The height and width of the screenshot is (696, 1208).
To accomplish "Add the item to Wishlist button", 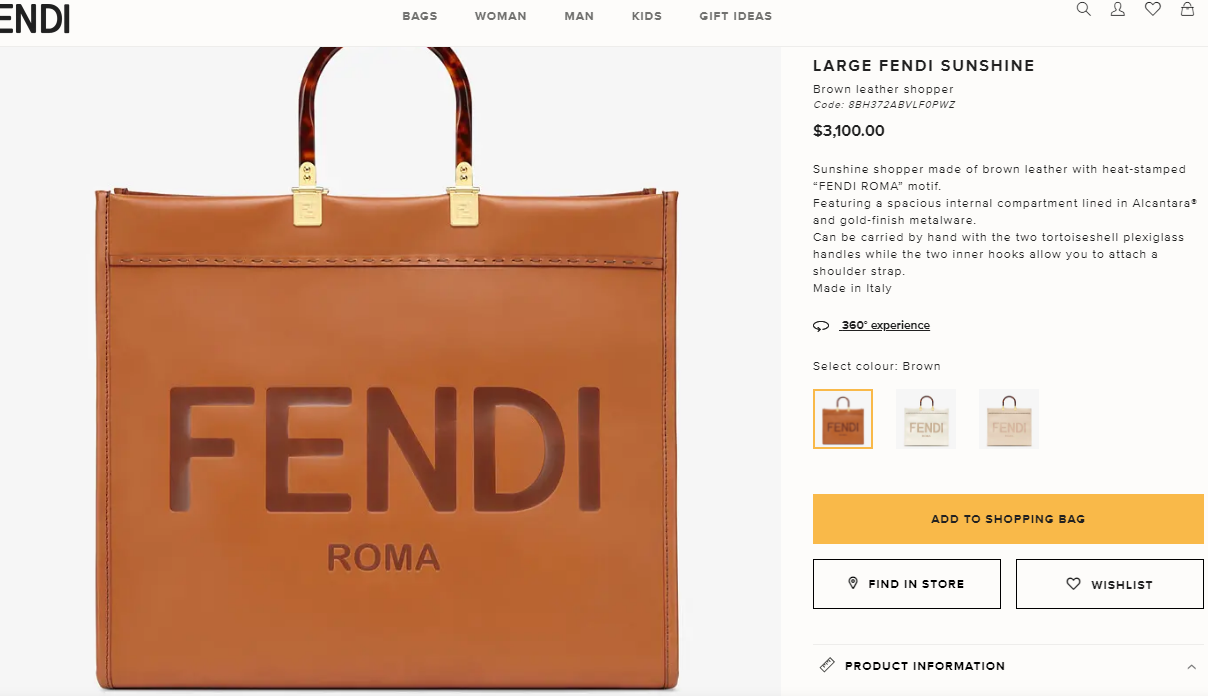I will (1110, 584).
